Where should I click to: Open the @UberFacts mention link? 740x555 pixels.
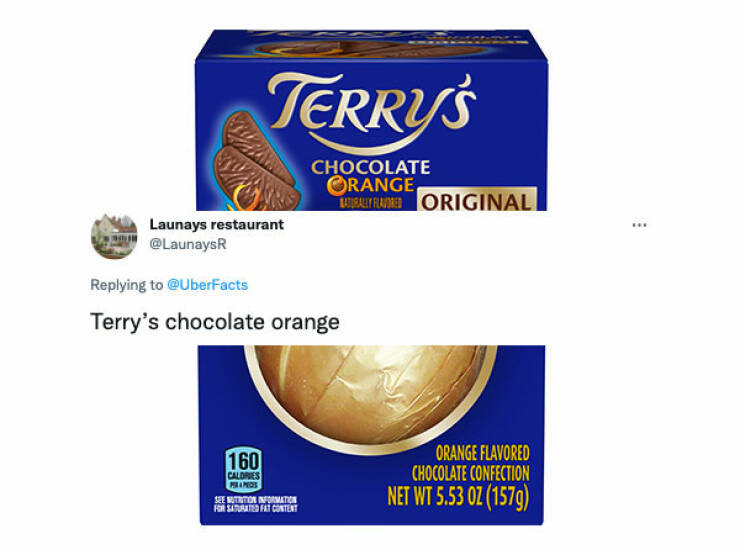pos(207,285)
